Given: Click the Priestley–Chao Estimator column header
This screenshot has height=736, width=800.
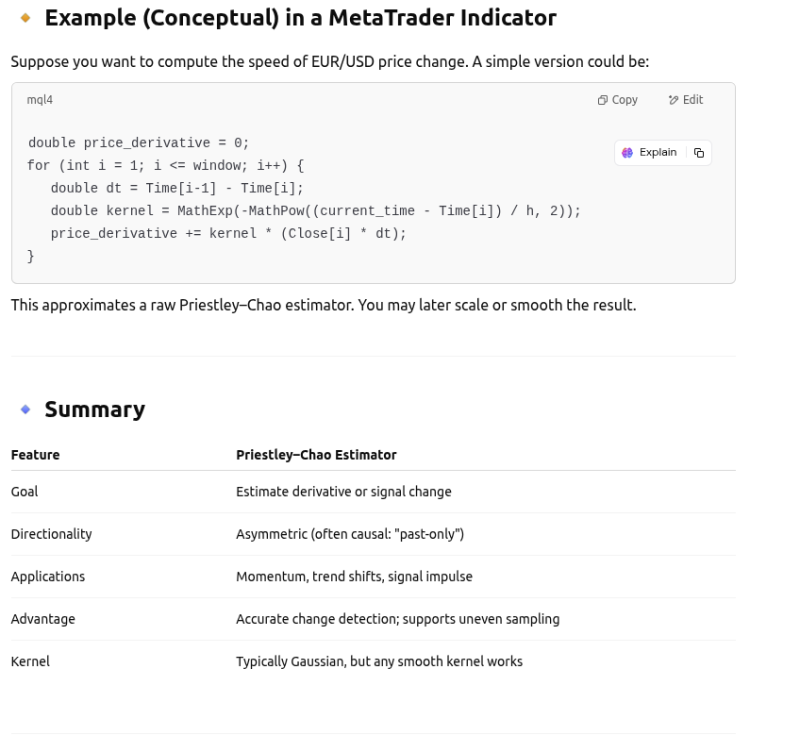Looking at the screenshot, I should (x=316, y=455).
